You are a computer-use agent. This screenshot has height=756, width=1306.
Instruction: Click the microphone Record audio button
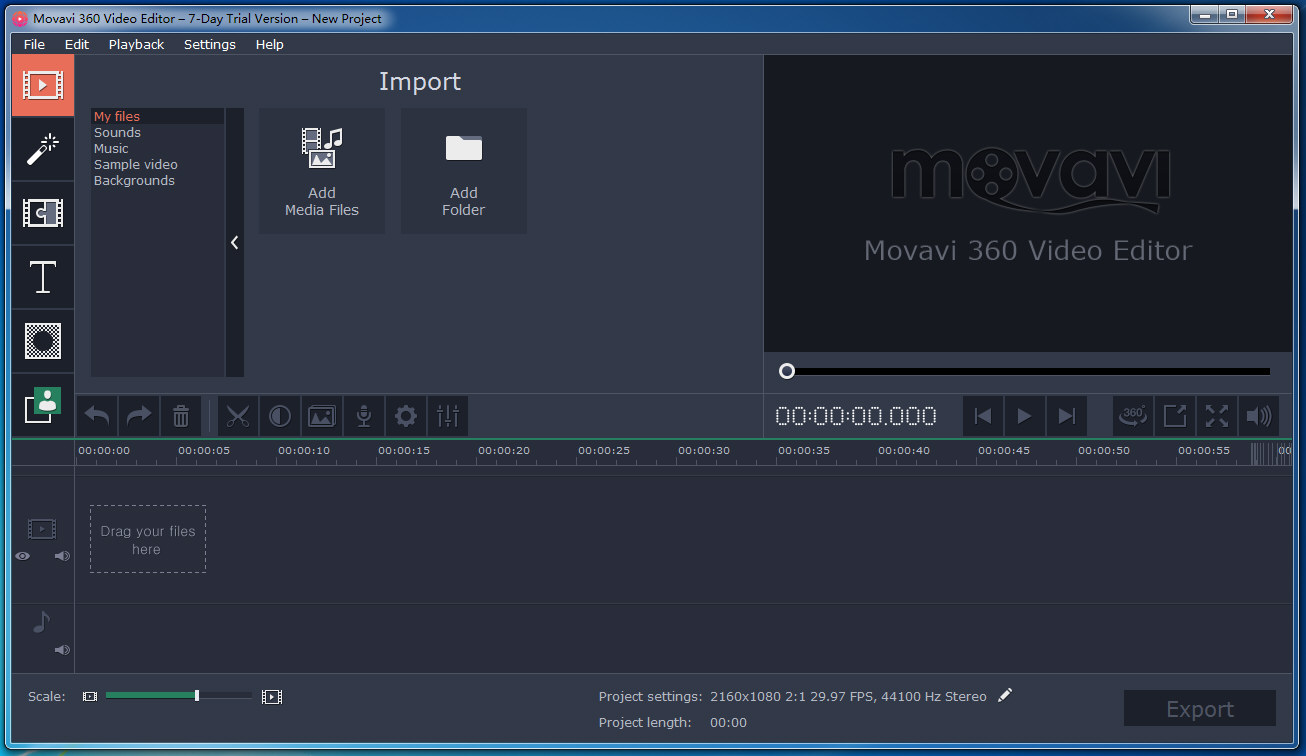click(364, 416)
